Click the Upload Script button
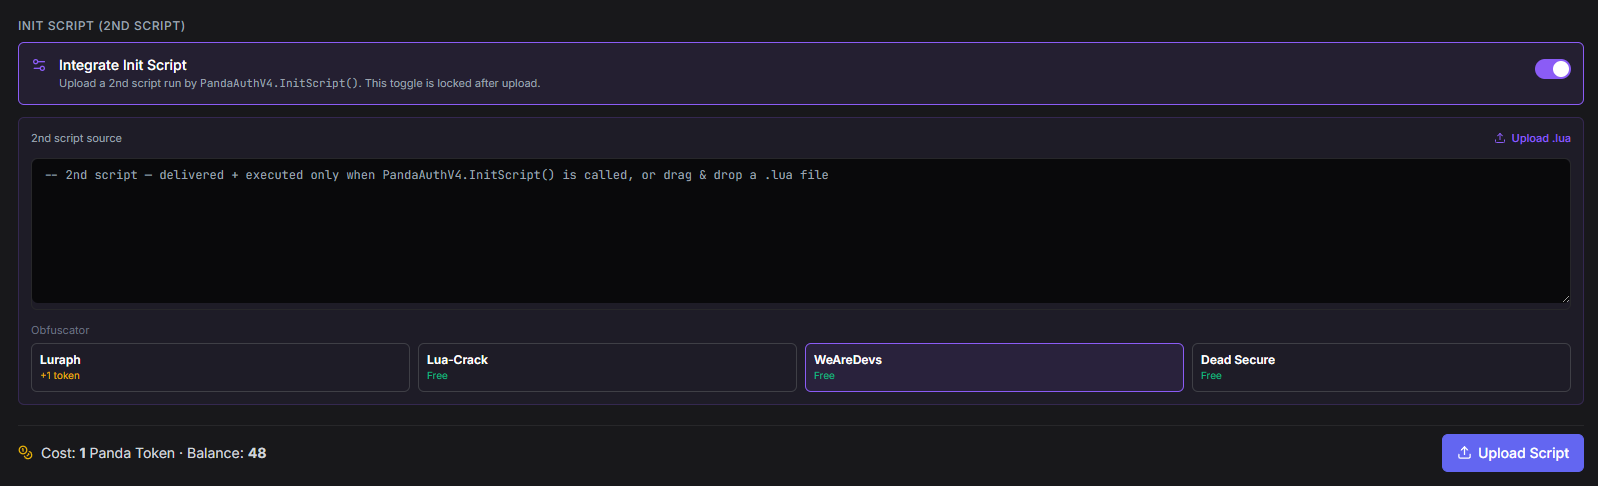Screen dimensions: 1598x486 coord(1512,453)
